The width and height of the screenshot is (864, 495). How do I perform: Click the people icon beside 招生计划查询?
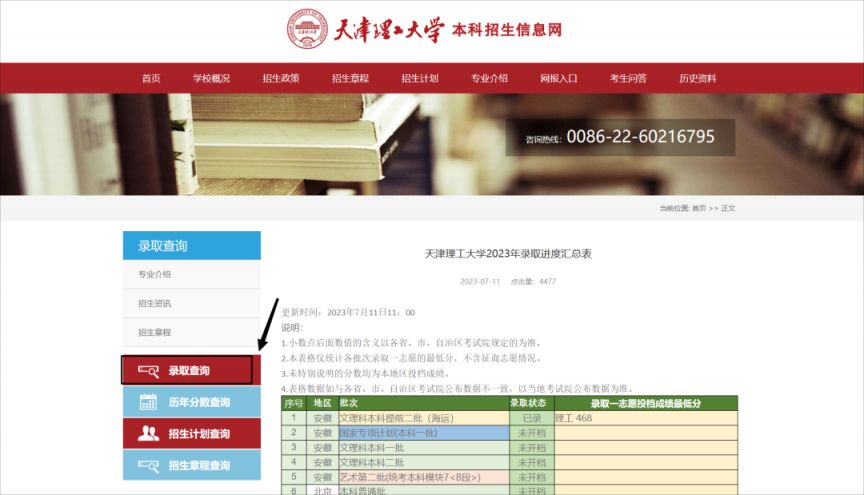tap(148, 433)
